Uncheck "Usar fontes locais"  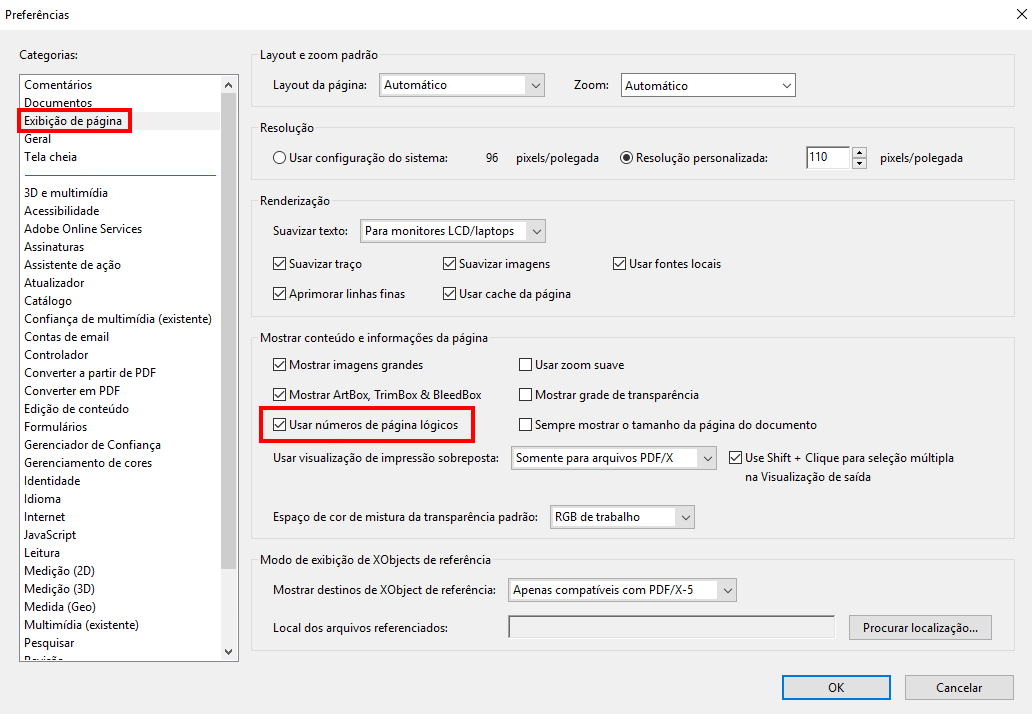pyautogui.click(x=619, y=263)
